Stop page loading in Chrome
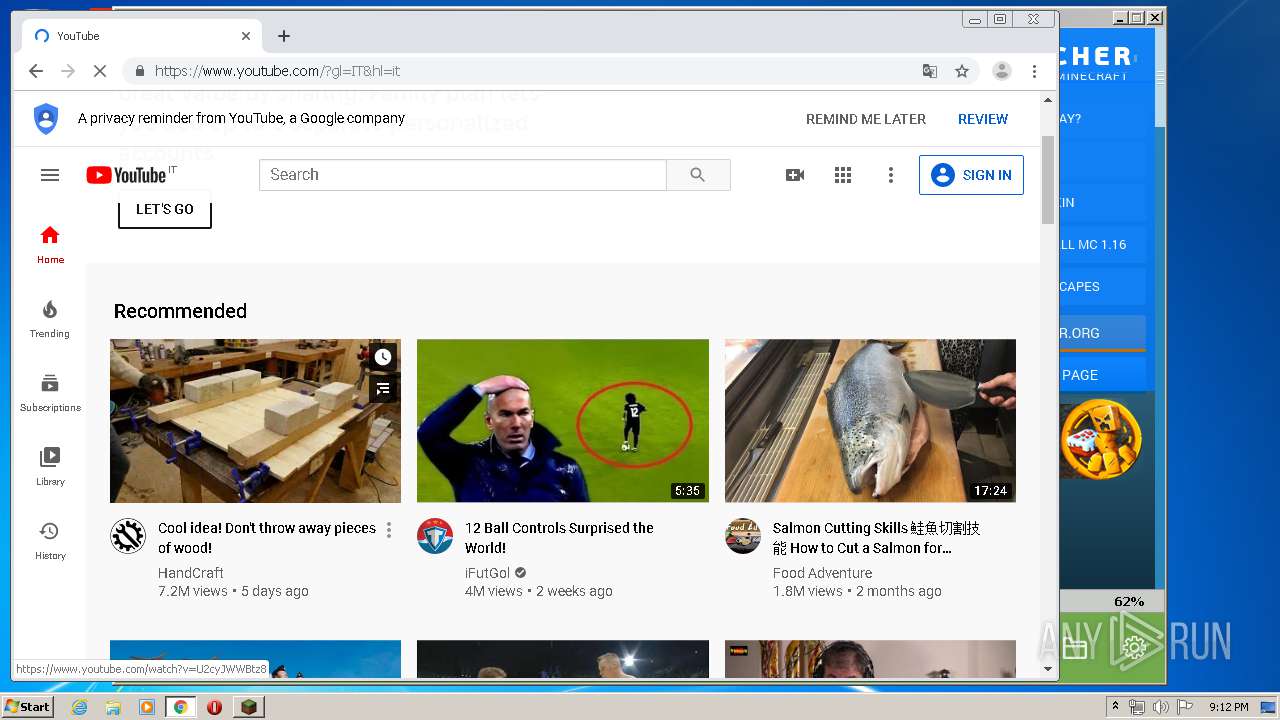Viewport: 1280px width, 720px height. click(100, 71)
